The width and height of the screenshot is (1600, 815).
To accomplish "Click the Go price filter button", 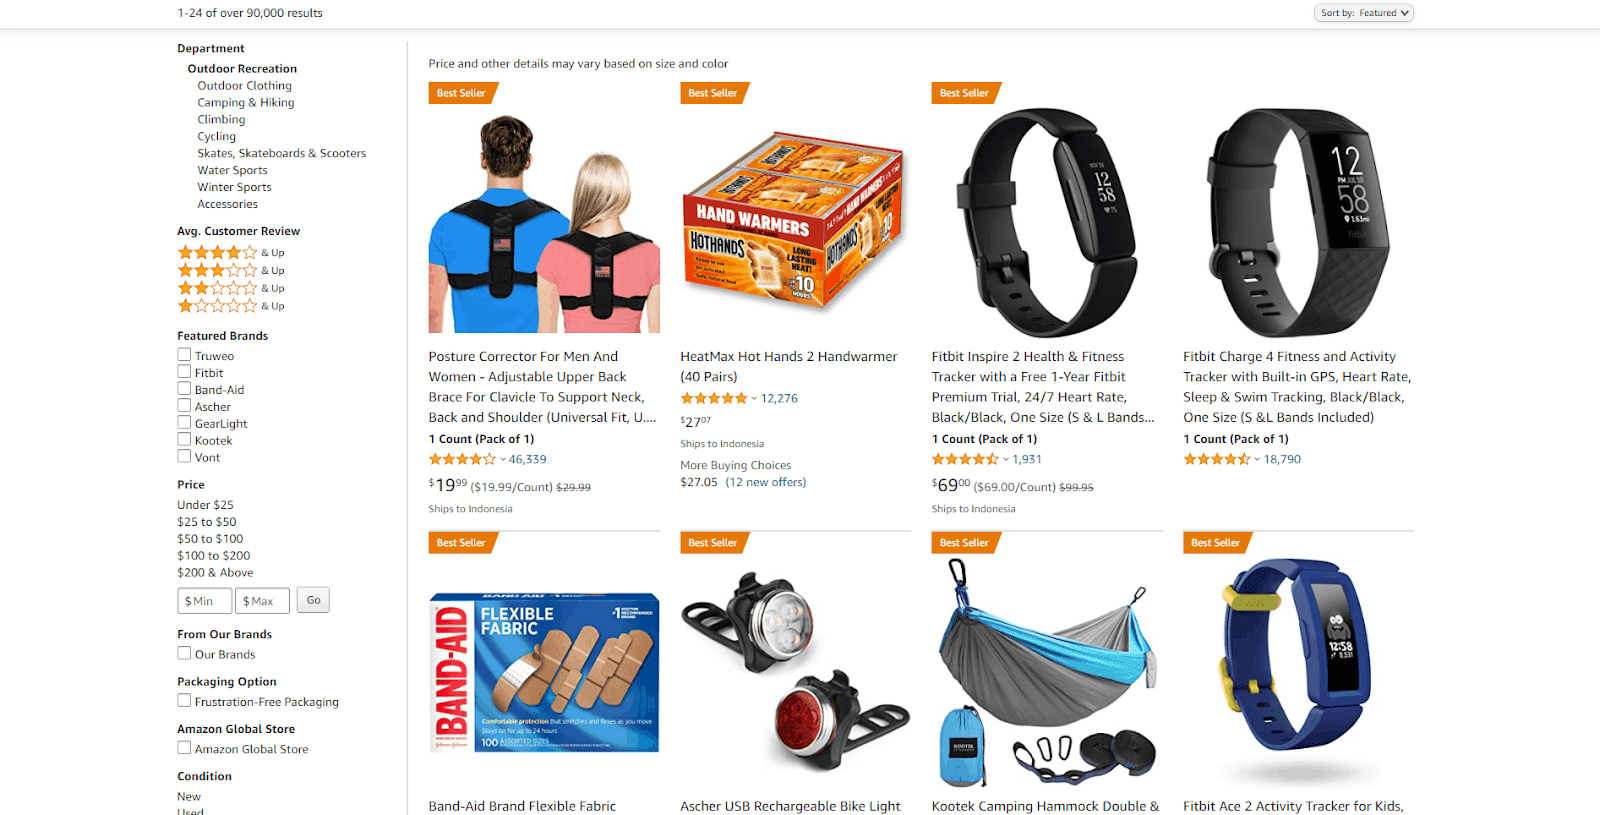I will tap(313, 600).
